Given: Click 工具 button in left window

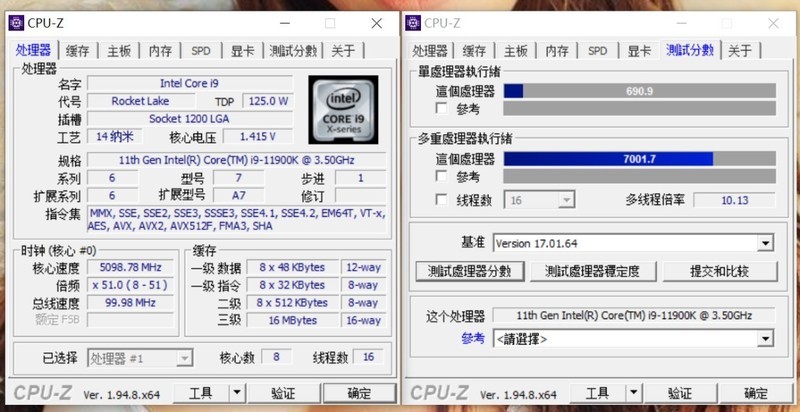Looking at the screenshot, I should (x=201, y=393).
